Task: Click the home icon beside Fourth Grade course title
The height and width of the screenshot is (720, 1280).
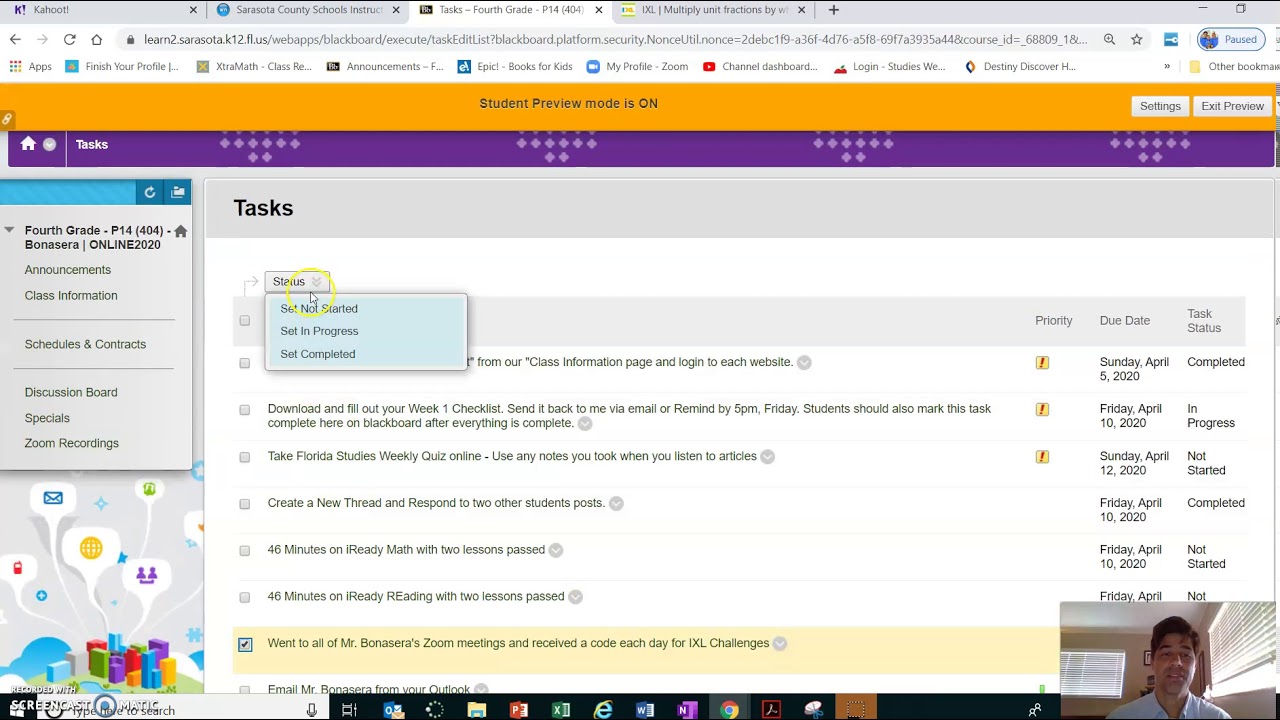Action: [181, 231]
